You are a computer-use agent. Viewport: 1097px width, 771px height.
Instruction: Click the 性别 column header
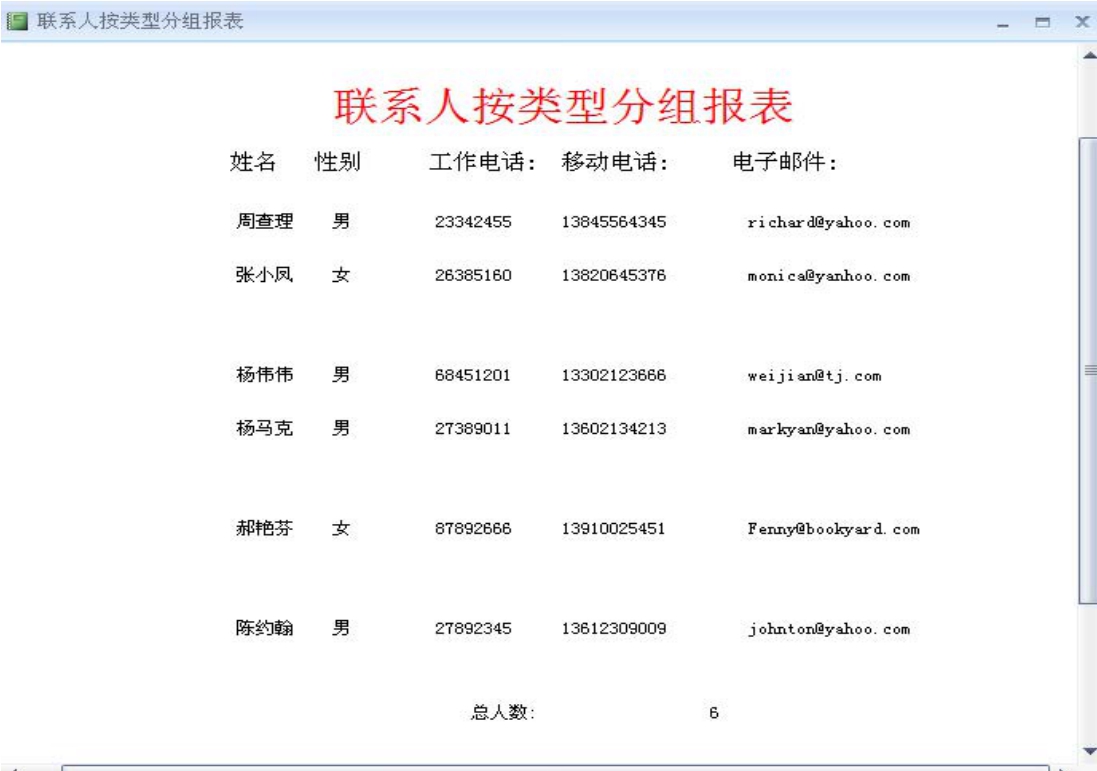(337, 163)
